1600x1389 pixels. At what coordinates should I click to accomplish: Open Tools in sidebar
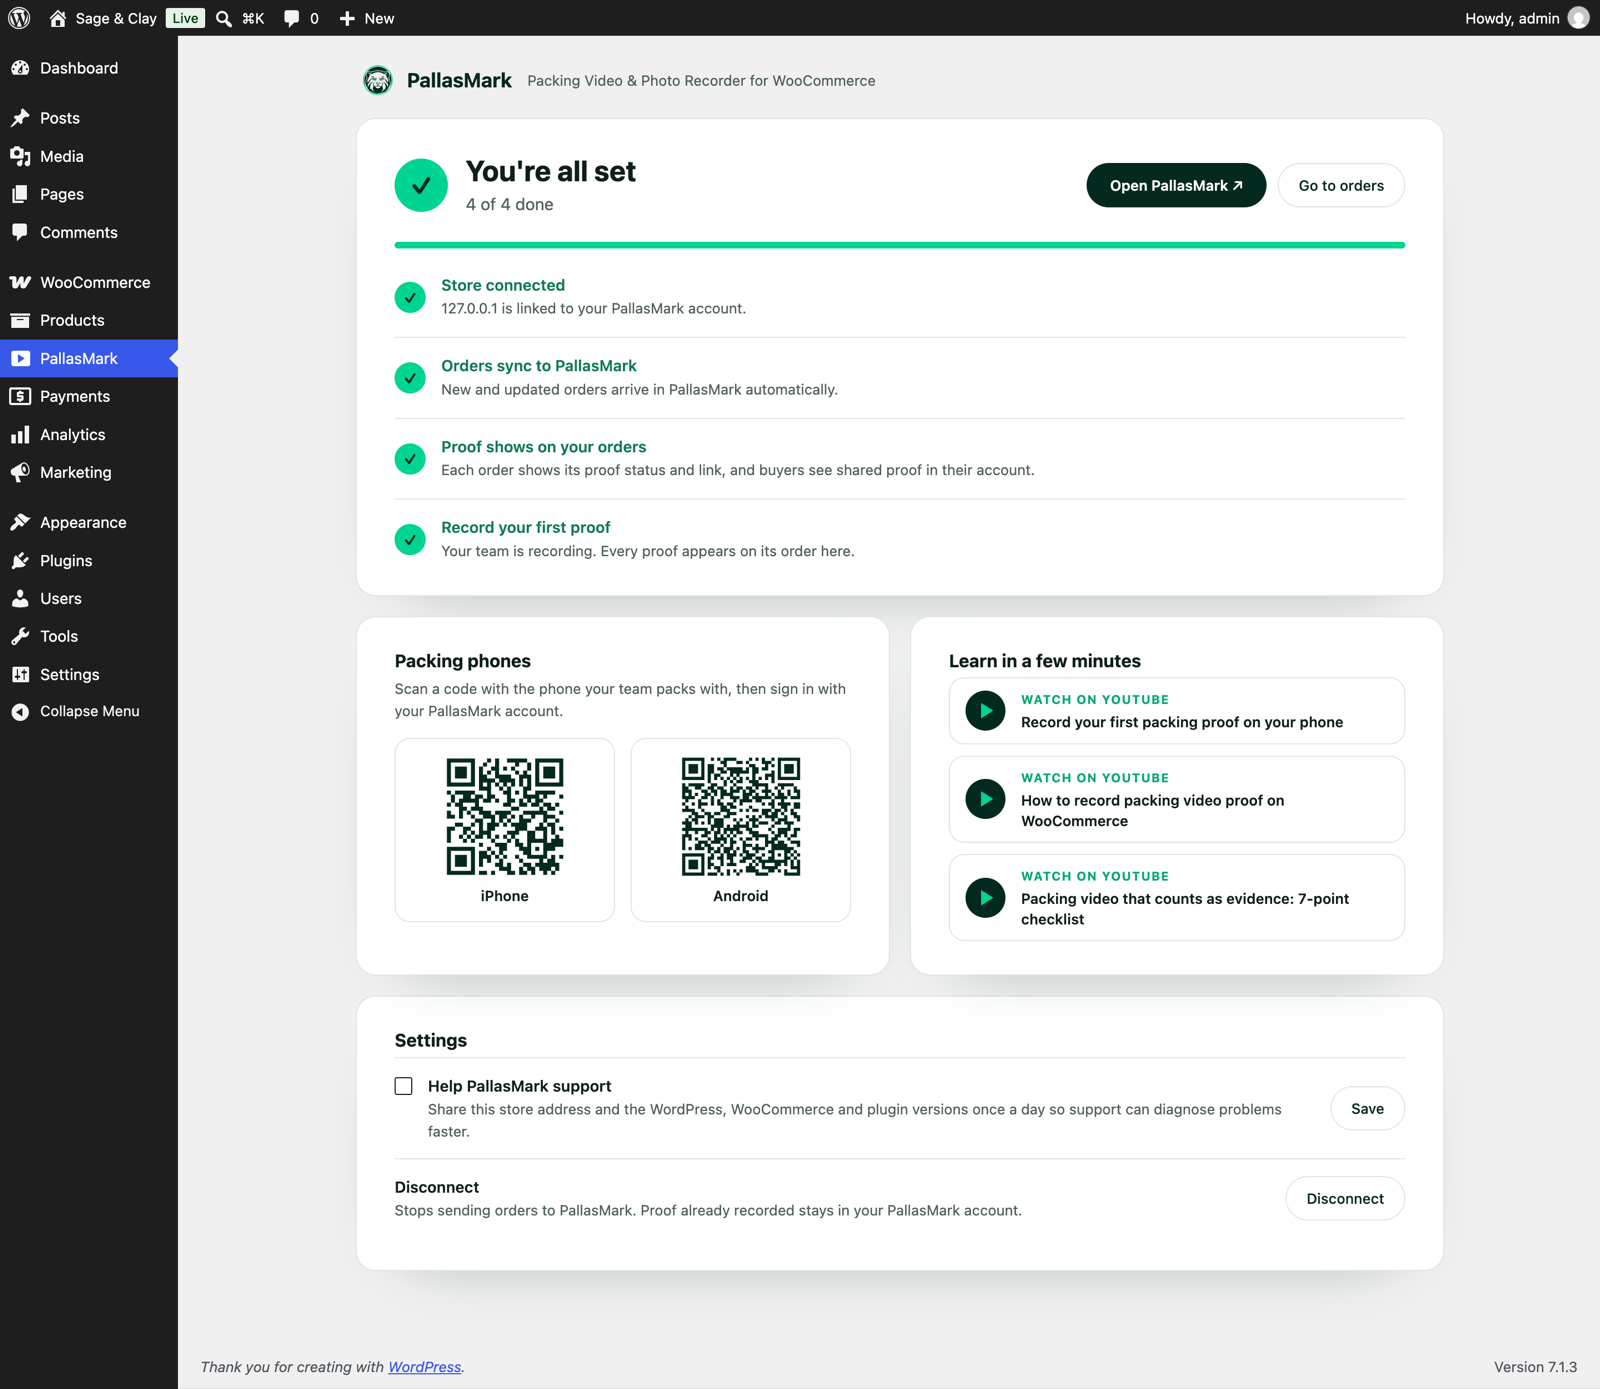click(89, 636)
